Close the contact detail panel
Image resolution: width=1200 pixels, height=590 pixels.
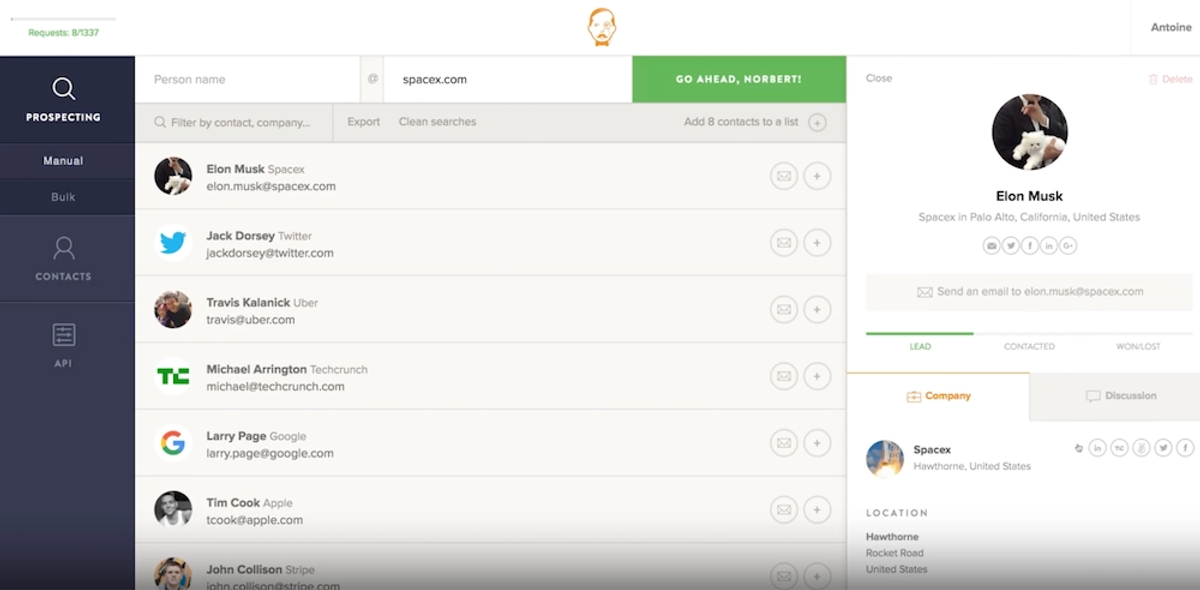879,78
